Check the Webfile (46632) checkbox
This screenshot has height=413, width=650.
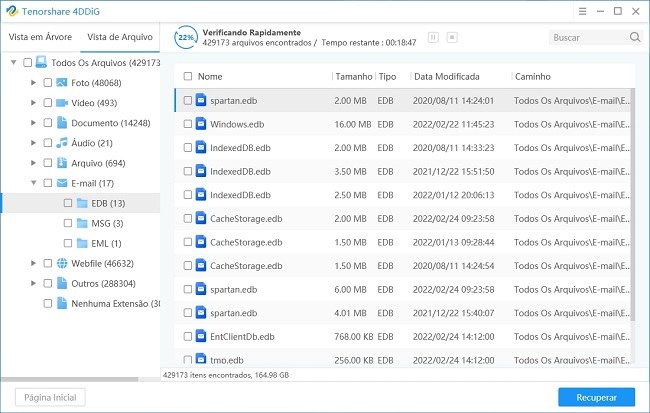(48, 263)
